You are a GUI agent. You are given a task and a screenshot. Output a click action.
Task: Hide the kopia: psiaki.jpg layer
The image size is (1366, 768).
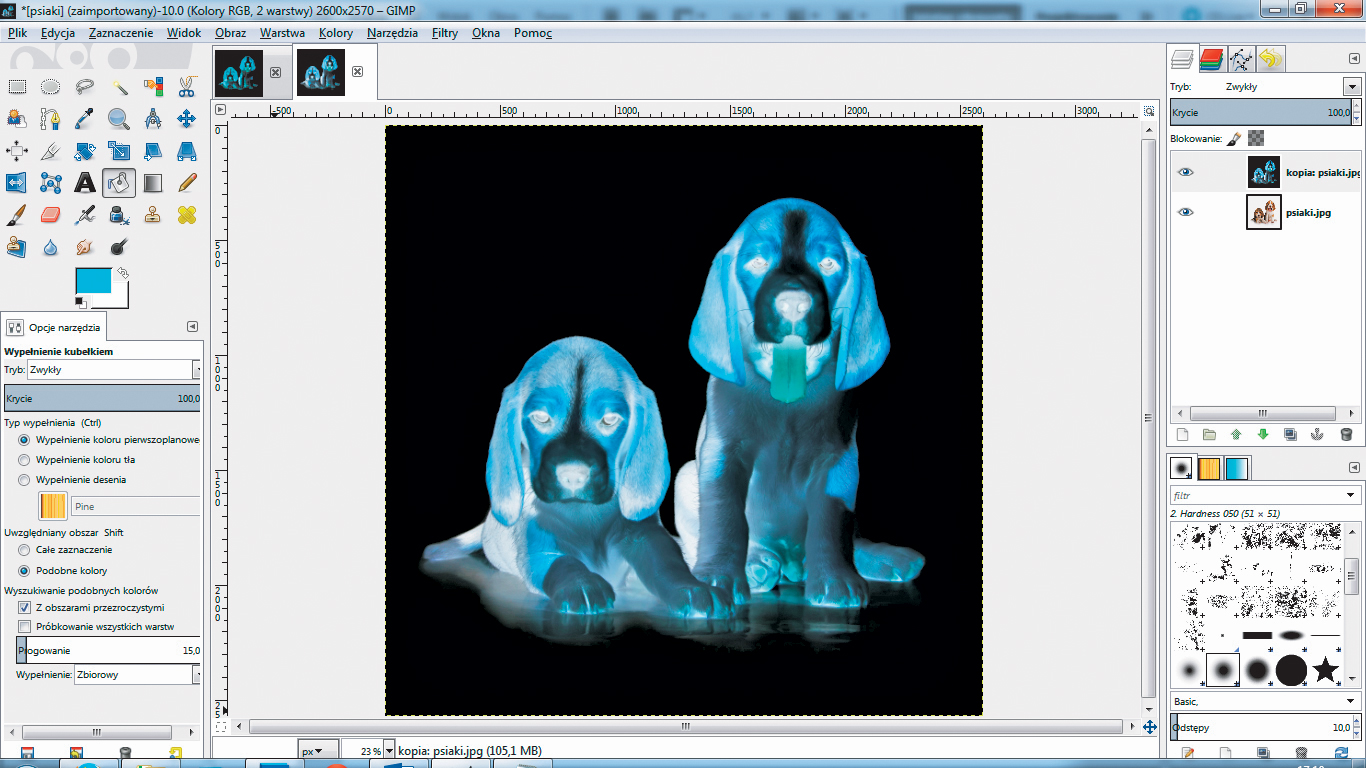point(1185,172)
